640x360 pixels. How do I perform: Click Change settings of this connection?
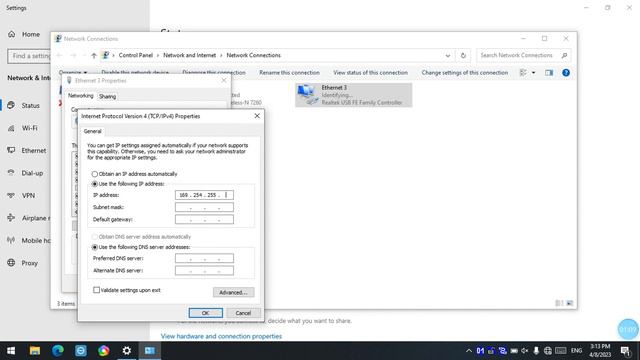[464, 73]
